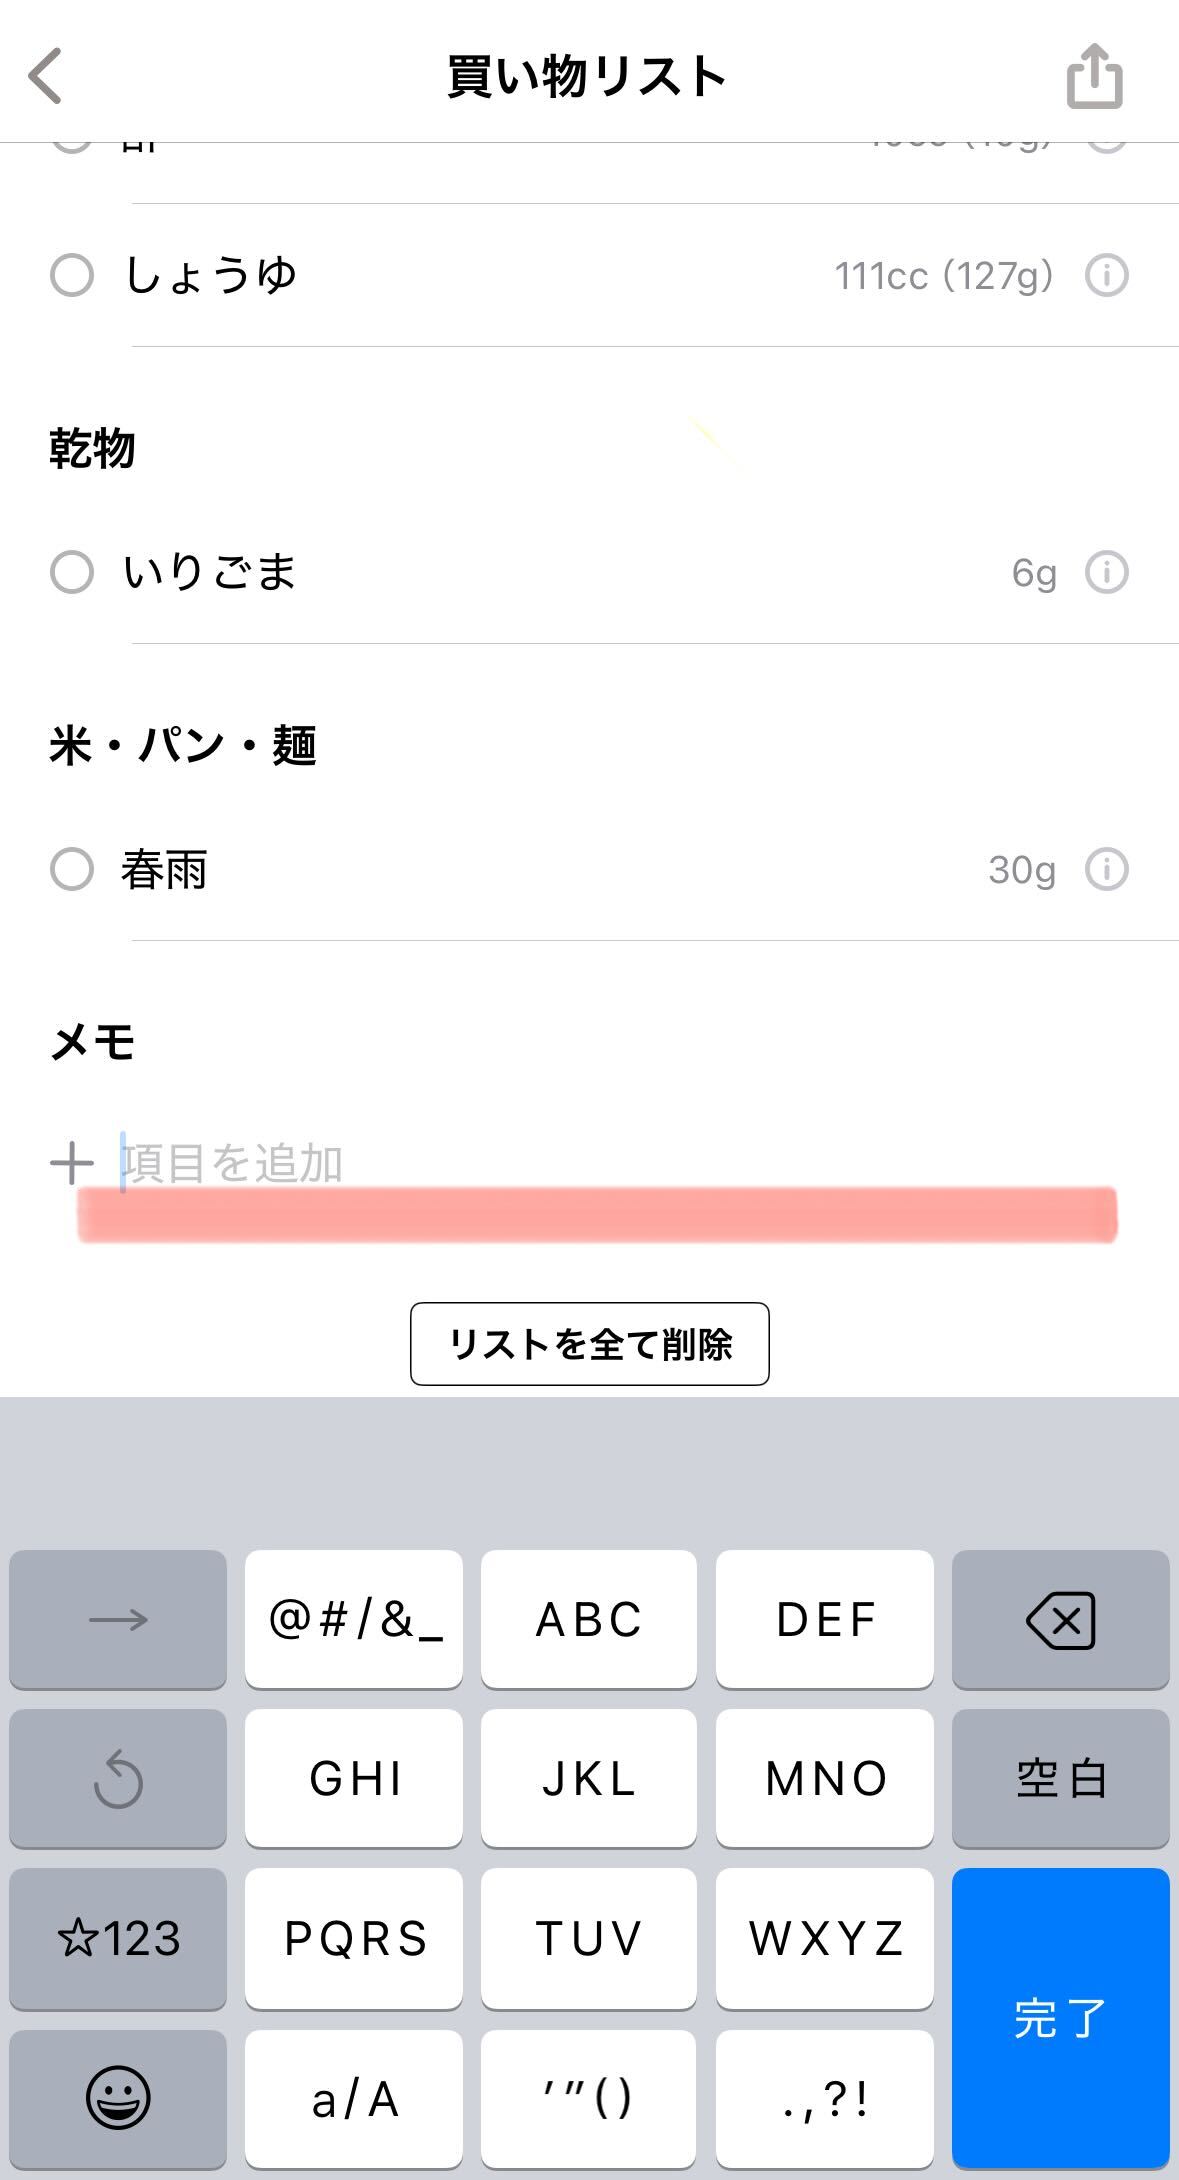Mark いりごま as purchased

[x=72, y=572]
